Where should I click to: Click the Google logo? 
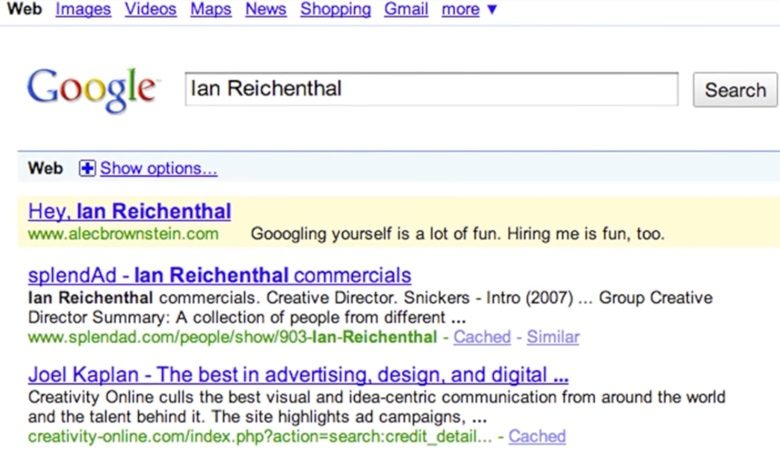click(93, 91)
